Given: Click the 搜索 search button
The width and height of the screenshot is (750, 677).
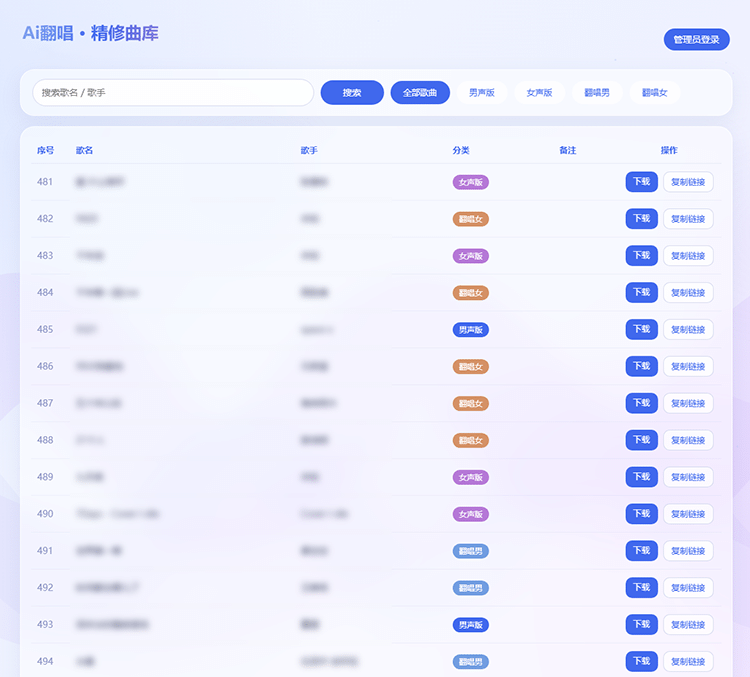Looking at the screenshot, I should point(352,92).
